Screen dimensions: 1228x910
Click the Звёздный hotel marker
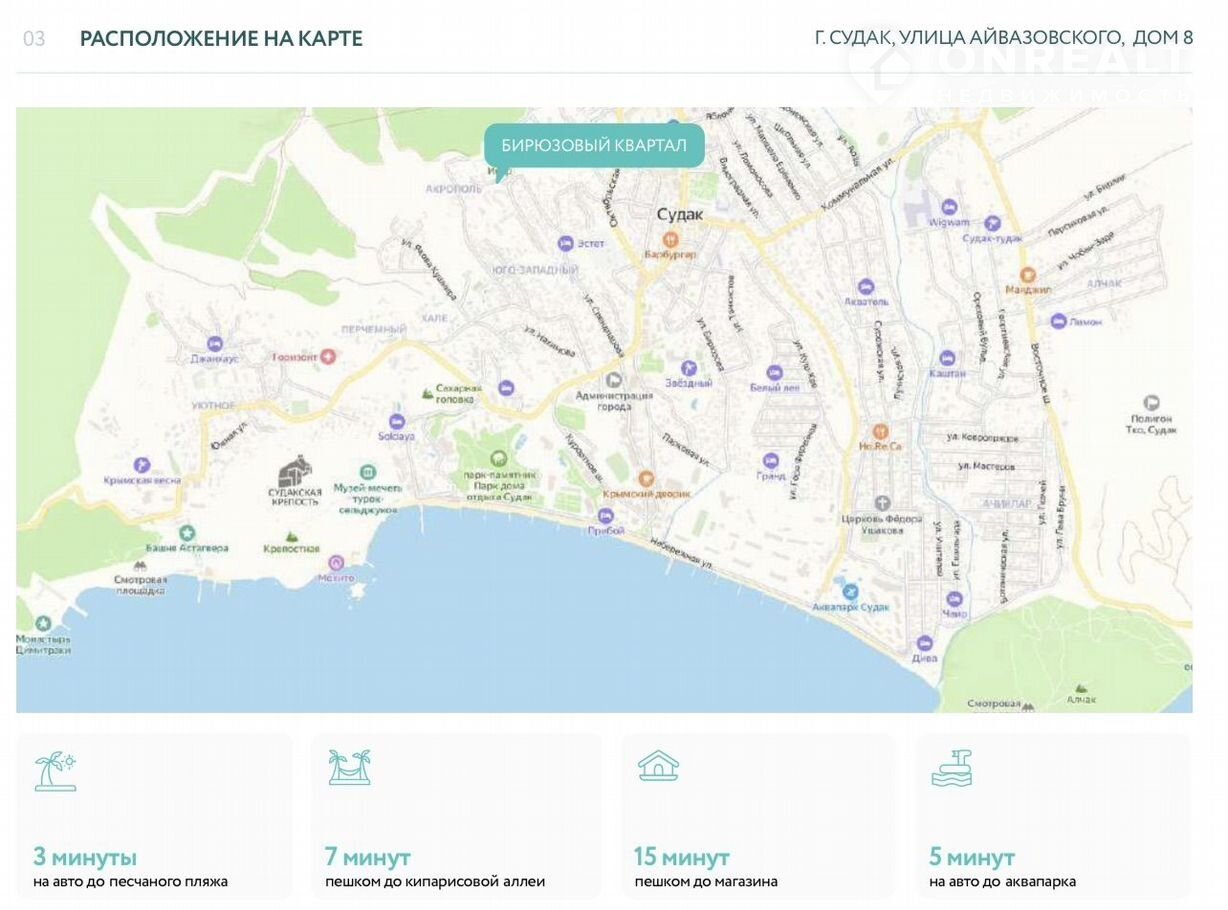tap(688, 368)
